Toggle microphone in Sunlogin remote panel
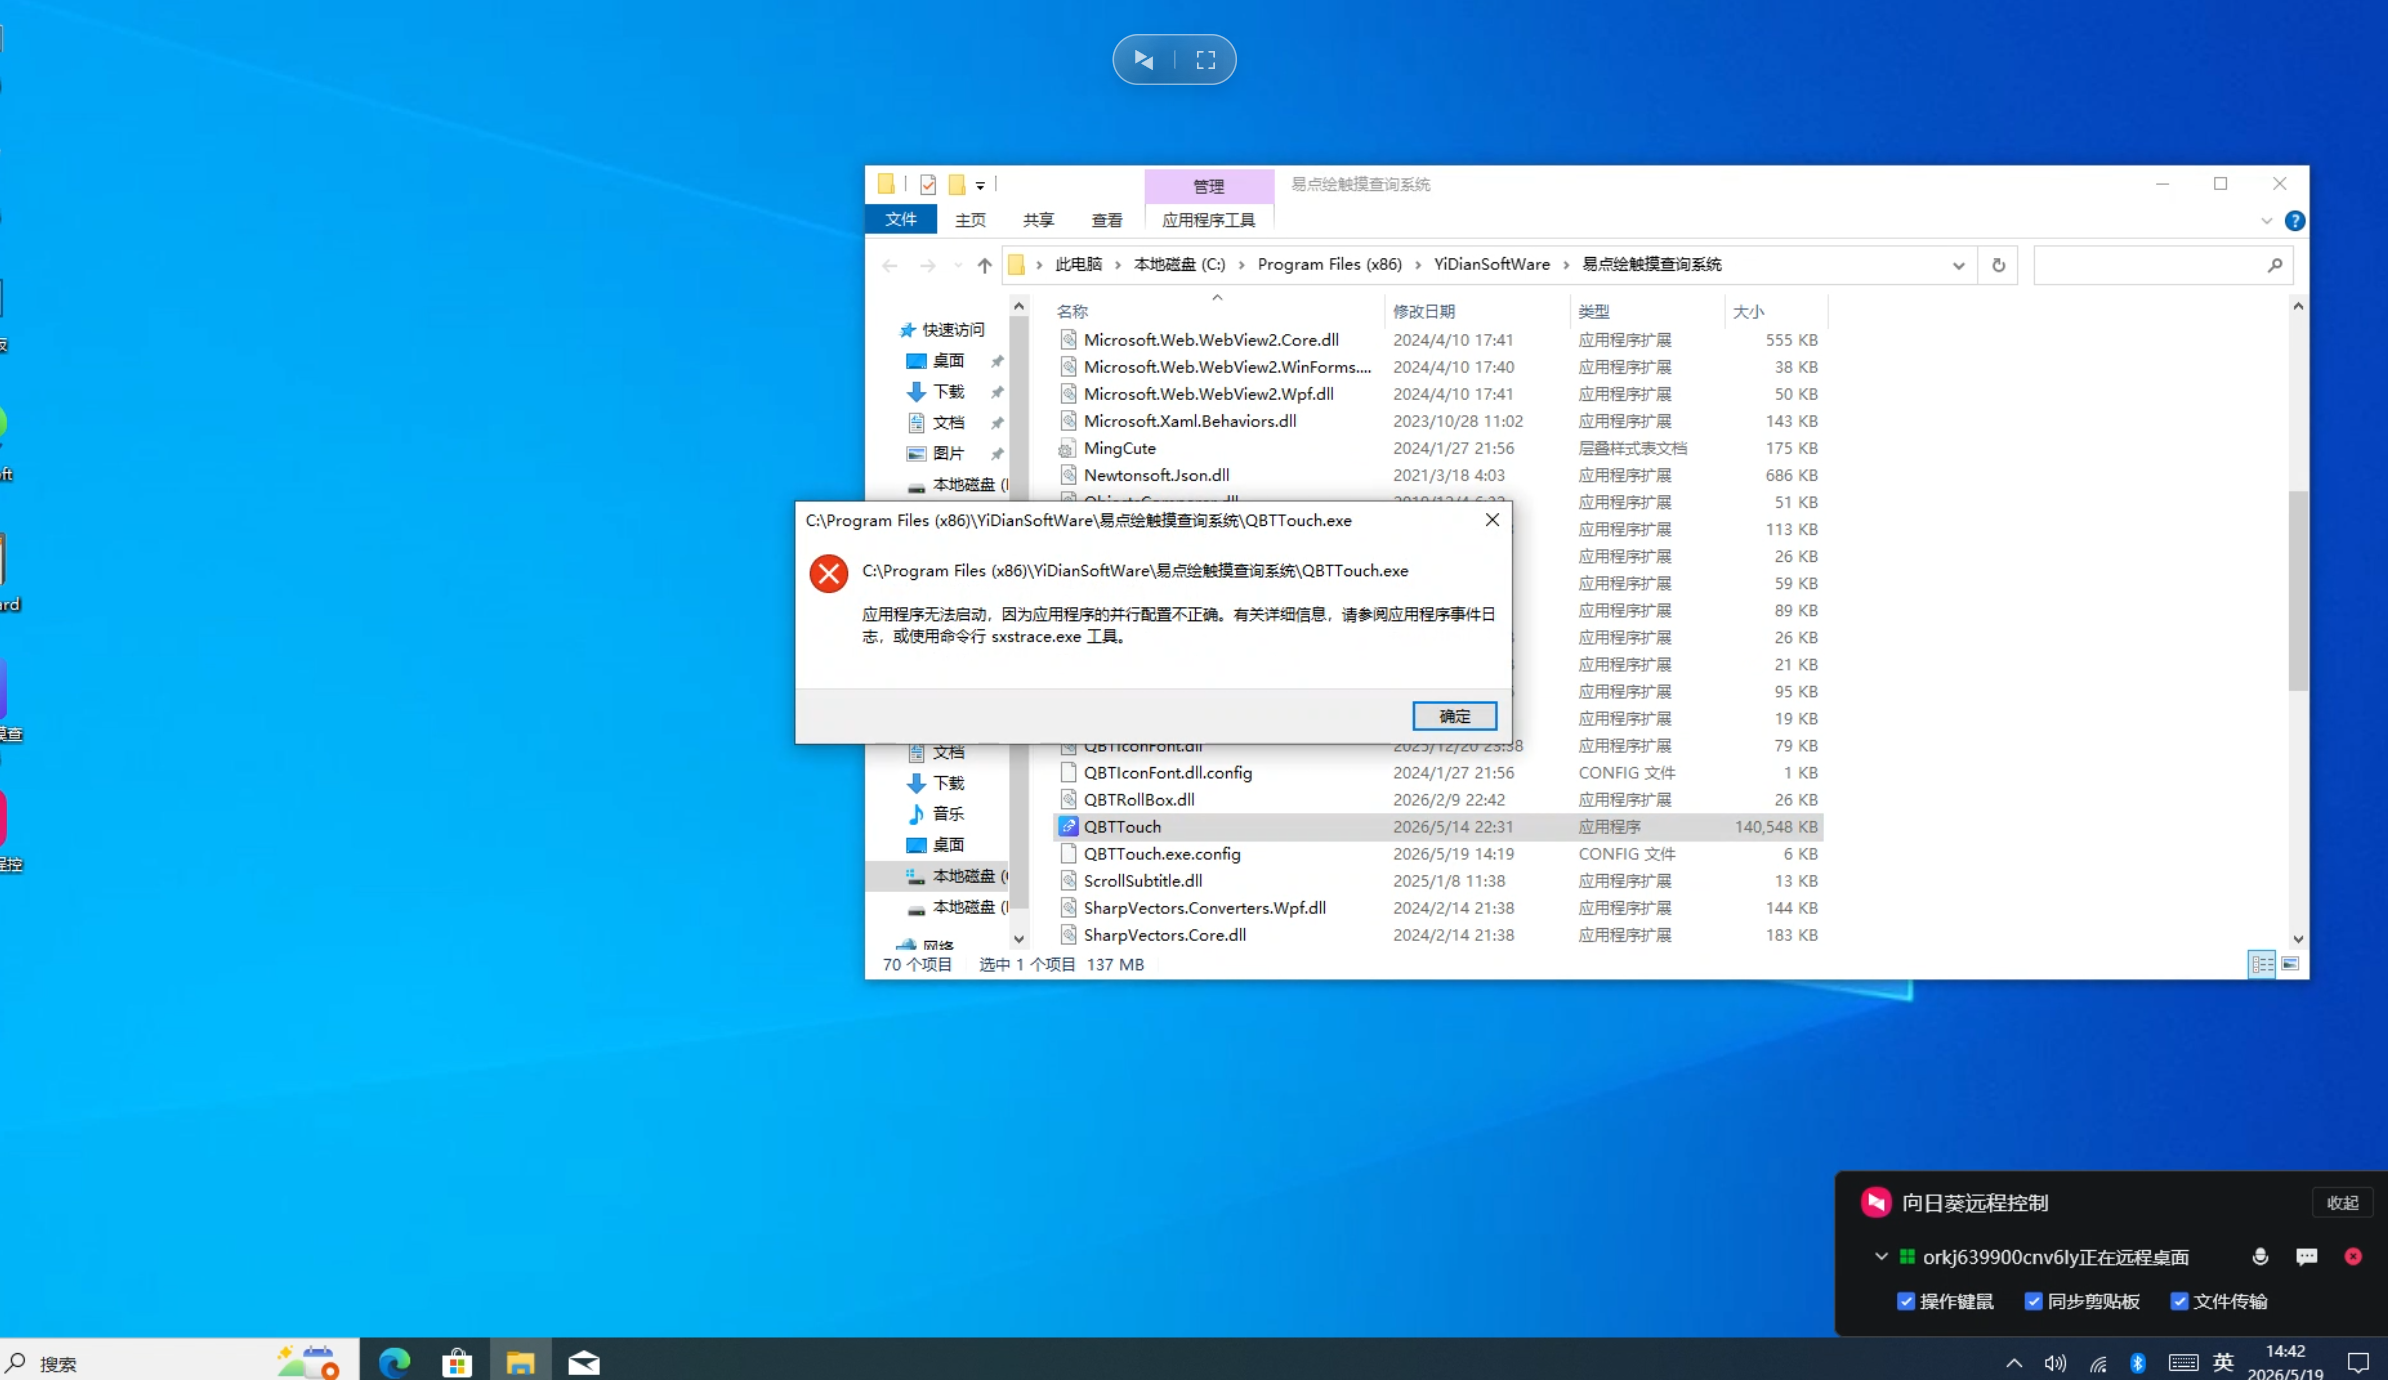Screen dimensions: 2388x1380 pos(2260,1257)
